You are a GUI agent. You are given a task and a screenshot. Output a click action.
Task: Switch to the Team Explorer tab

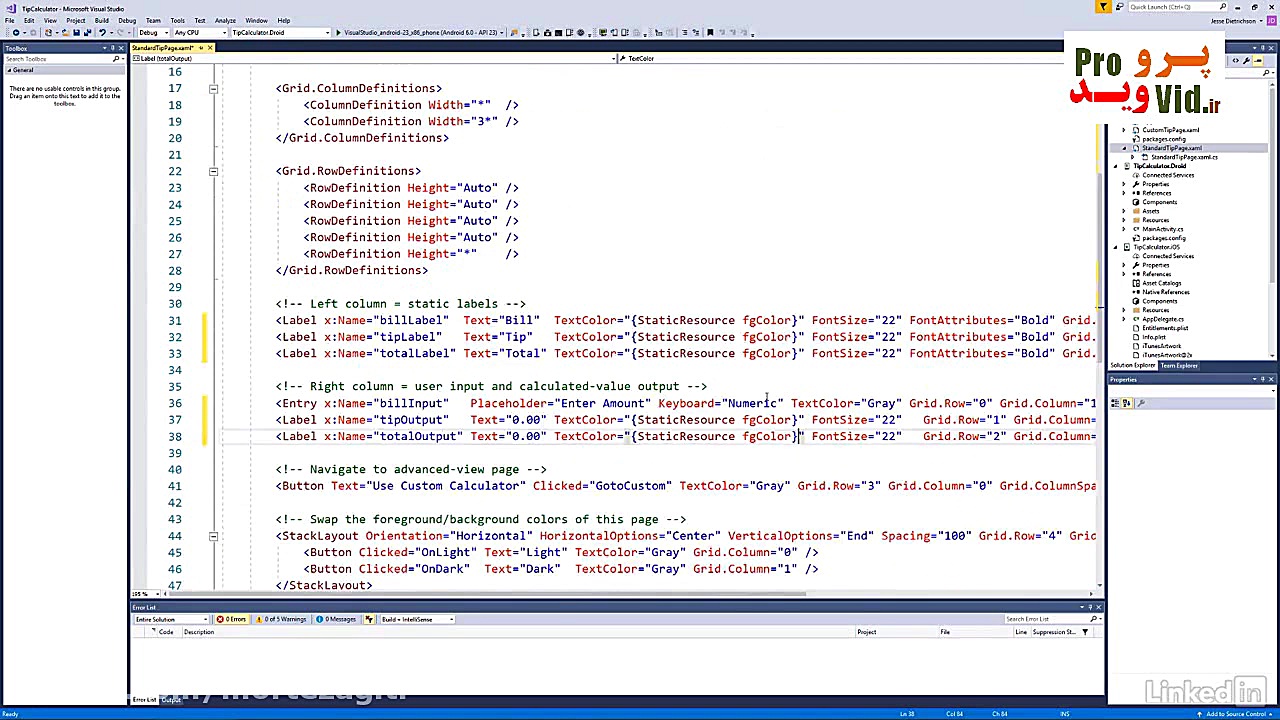[1179, 366]
